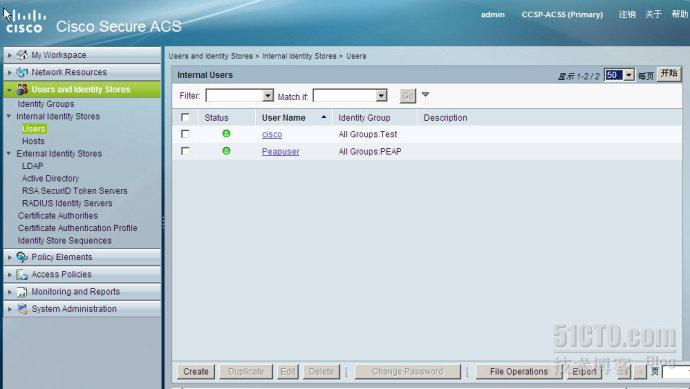Expand Network Resources section
Image resolution: width=690 pixels, height=389 pixels.
click(x=10, y=73)
